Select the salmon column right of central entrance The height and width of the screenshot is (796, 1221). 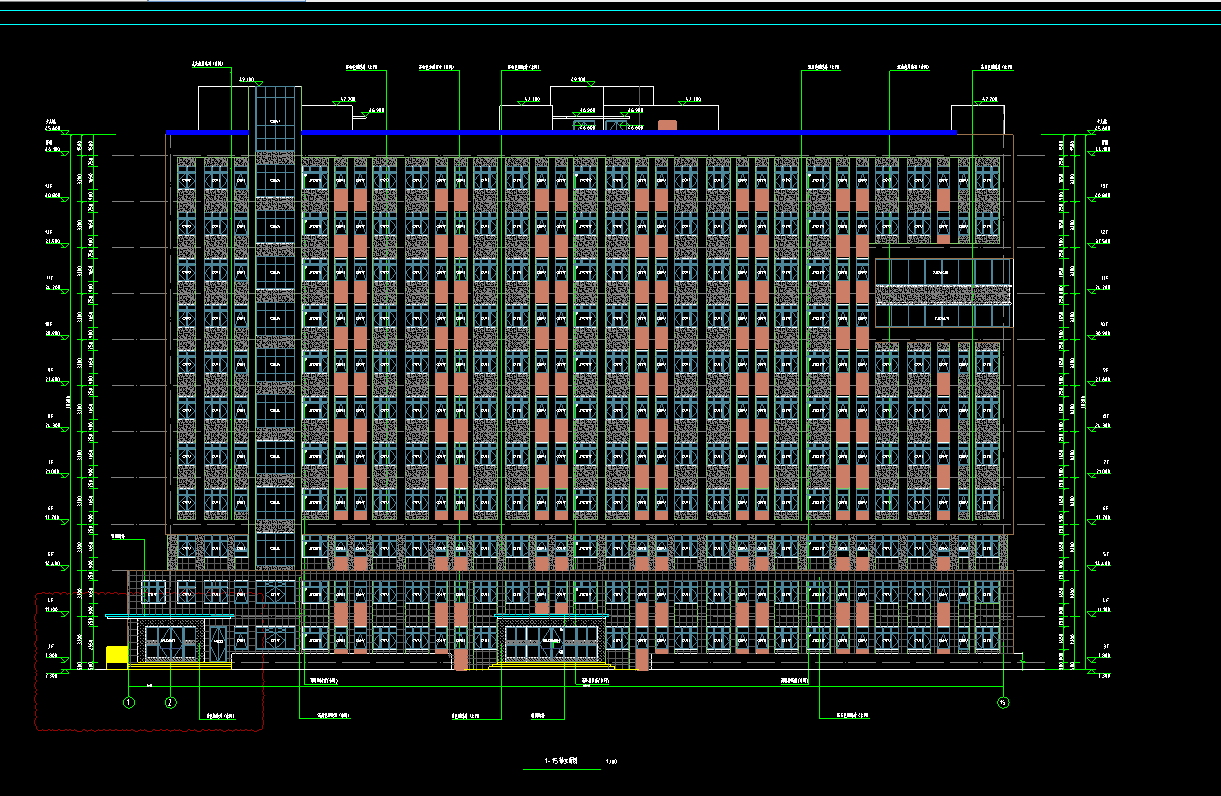[x=642, y=660]
